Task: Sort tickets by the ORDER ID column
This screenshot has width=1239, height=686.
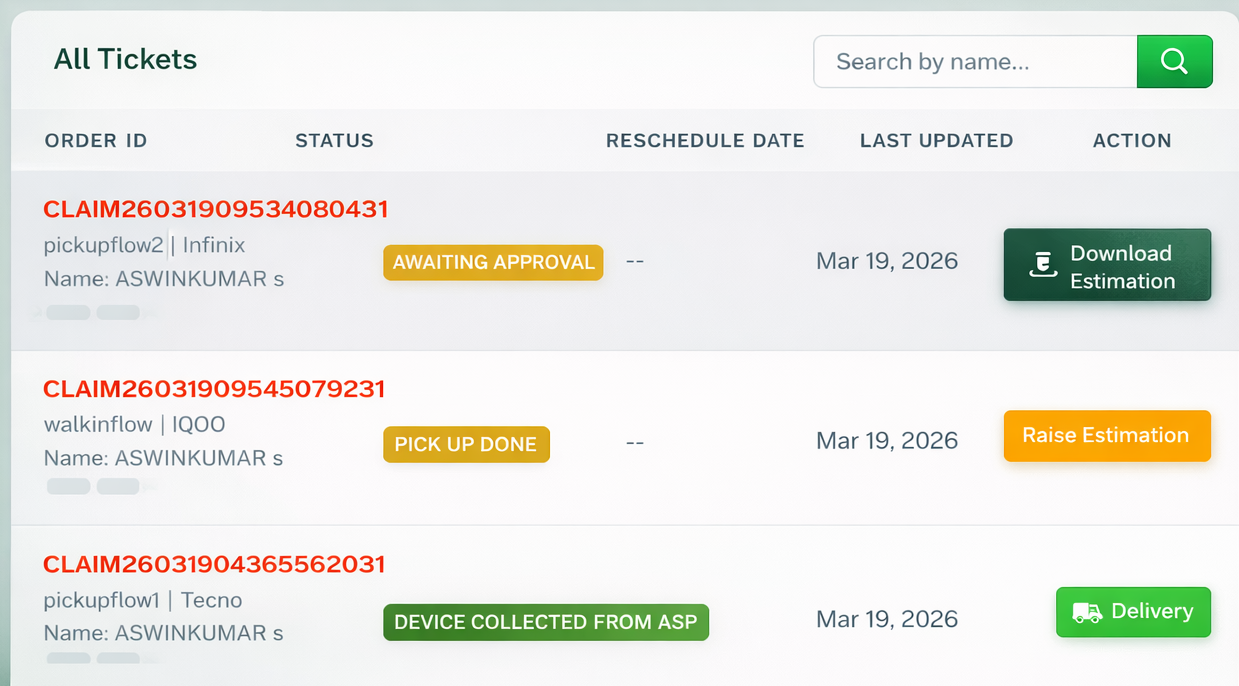Action: [x=95, y=141]
